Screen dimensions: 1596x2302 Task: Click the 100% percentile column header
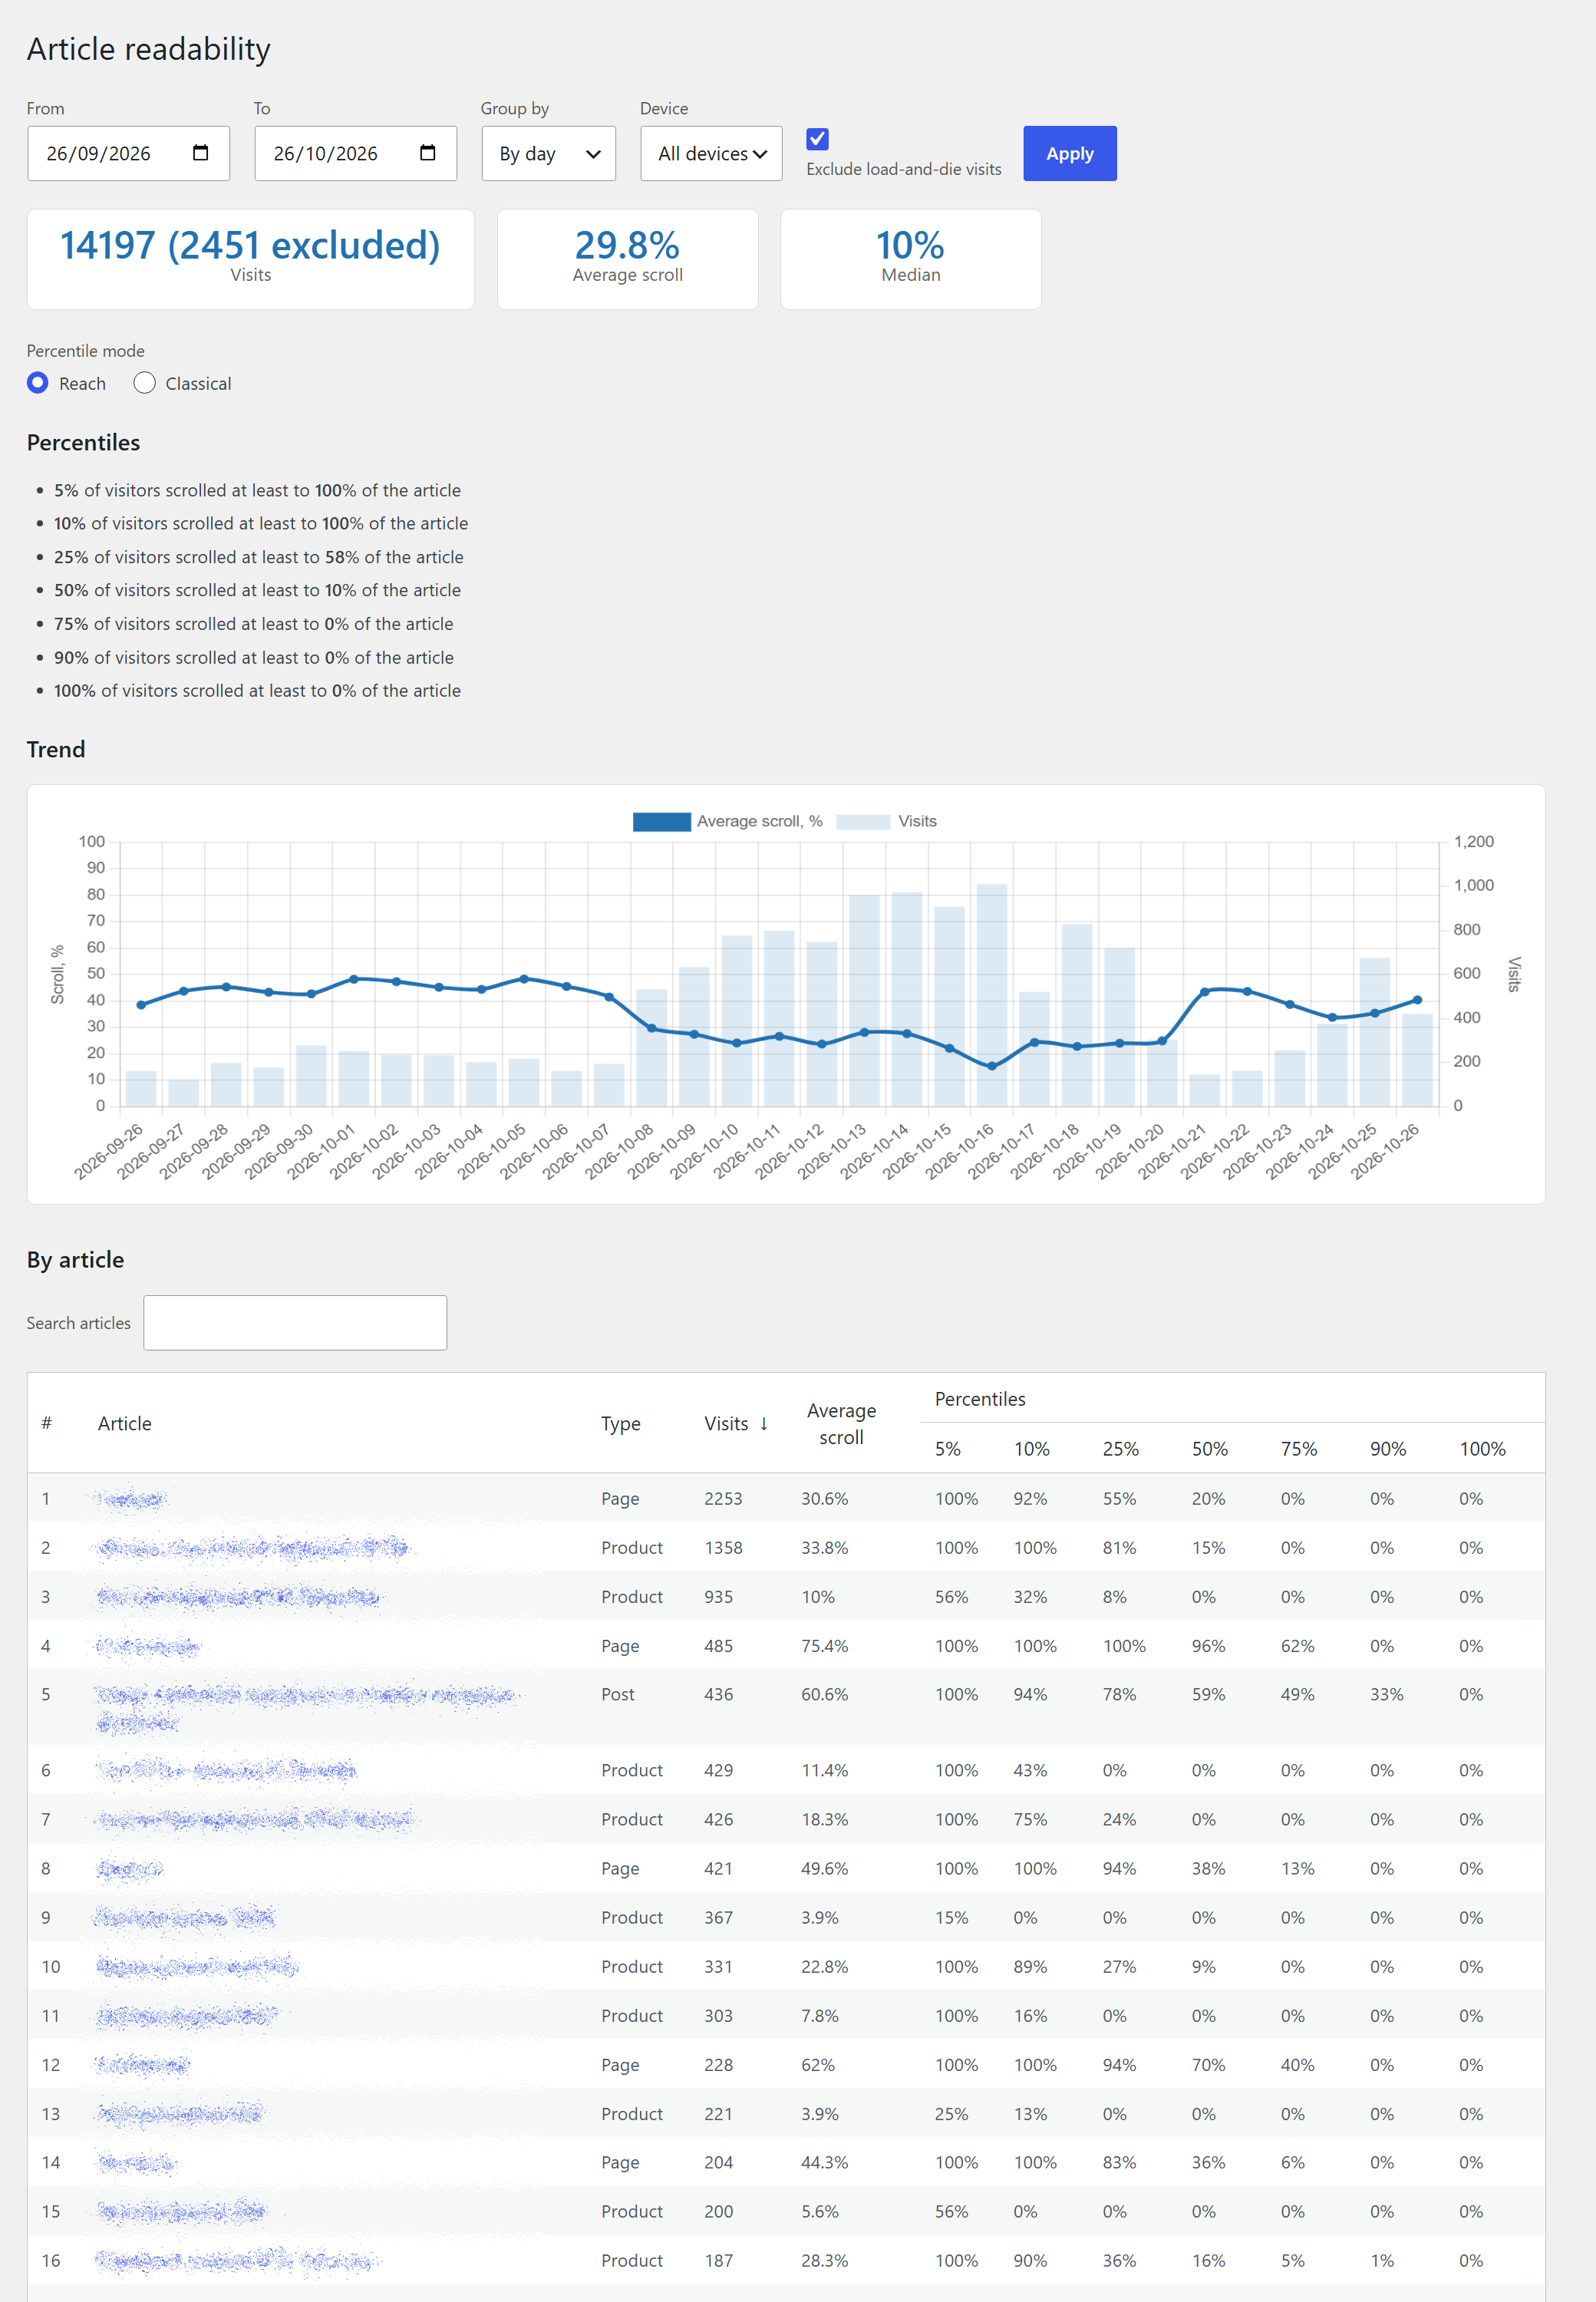[1482, 1448]
